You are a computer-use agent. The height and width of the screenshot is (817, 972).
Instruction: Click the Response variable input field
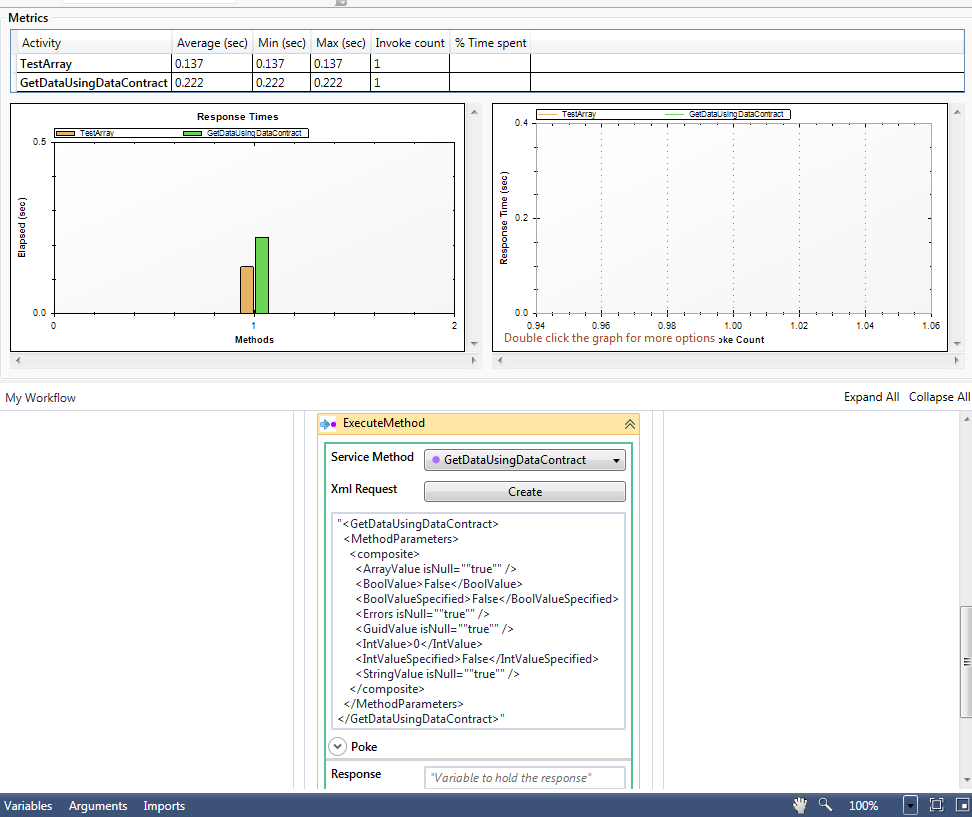coord(524,777)
